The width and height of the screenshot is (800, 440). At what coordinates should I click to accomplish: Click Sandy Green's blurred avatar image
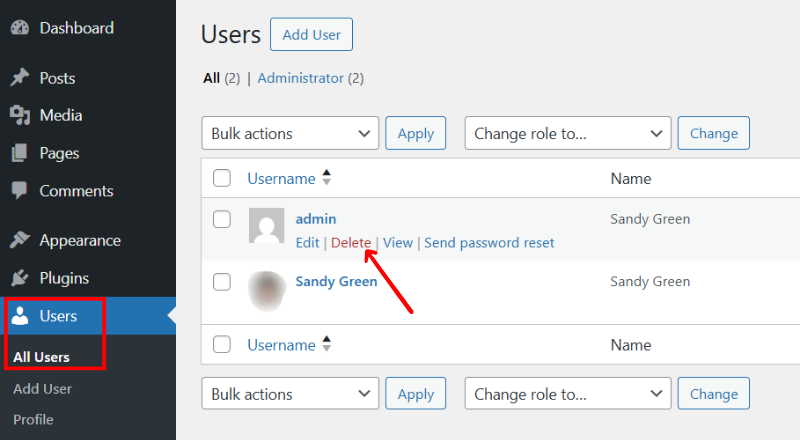click(266, 290)
